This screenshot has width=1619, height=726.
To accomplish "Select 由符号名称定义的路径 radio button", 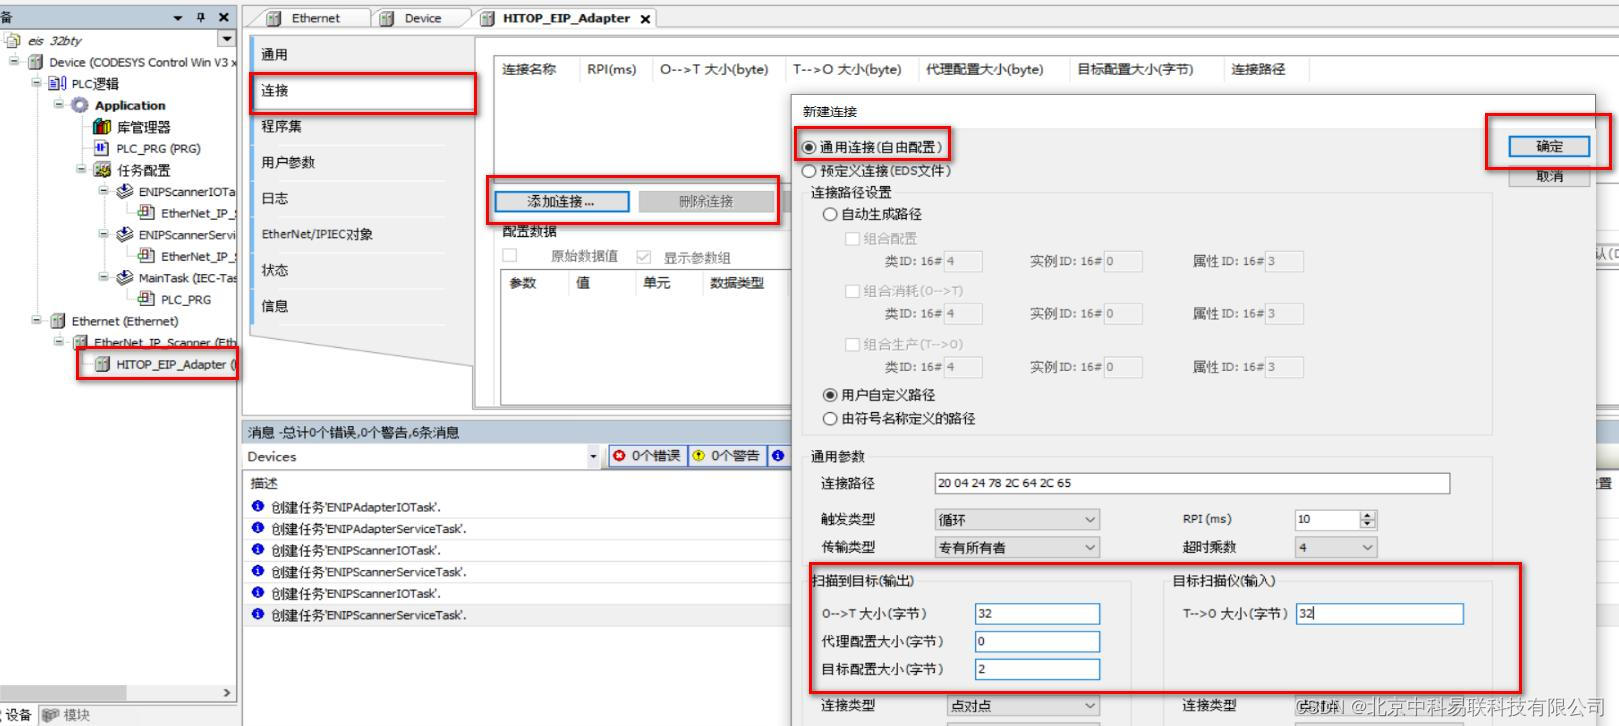I will (830, 419).
